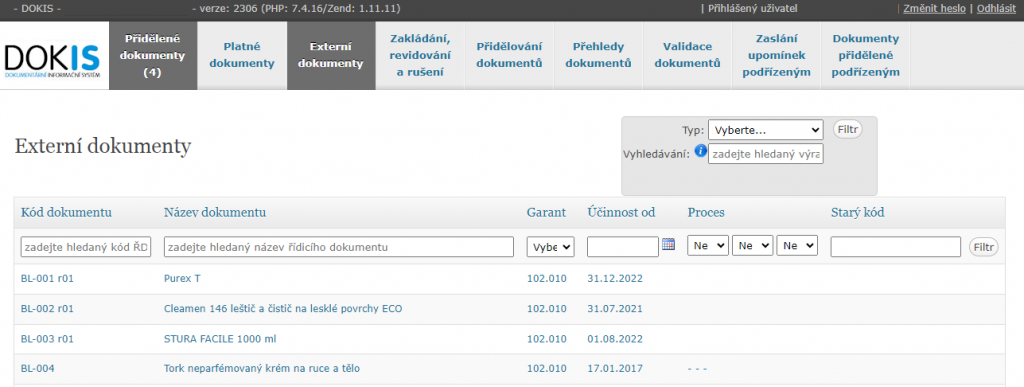Focus the document name filter field
This screenshot has width=1024, height=387.
[x=339, y=247]
